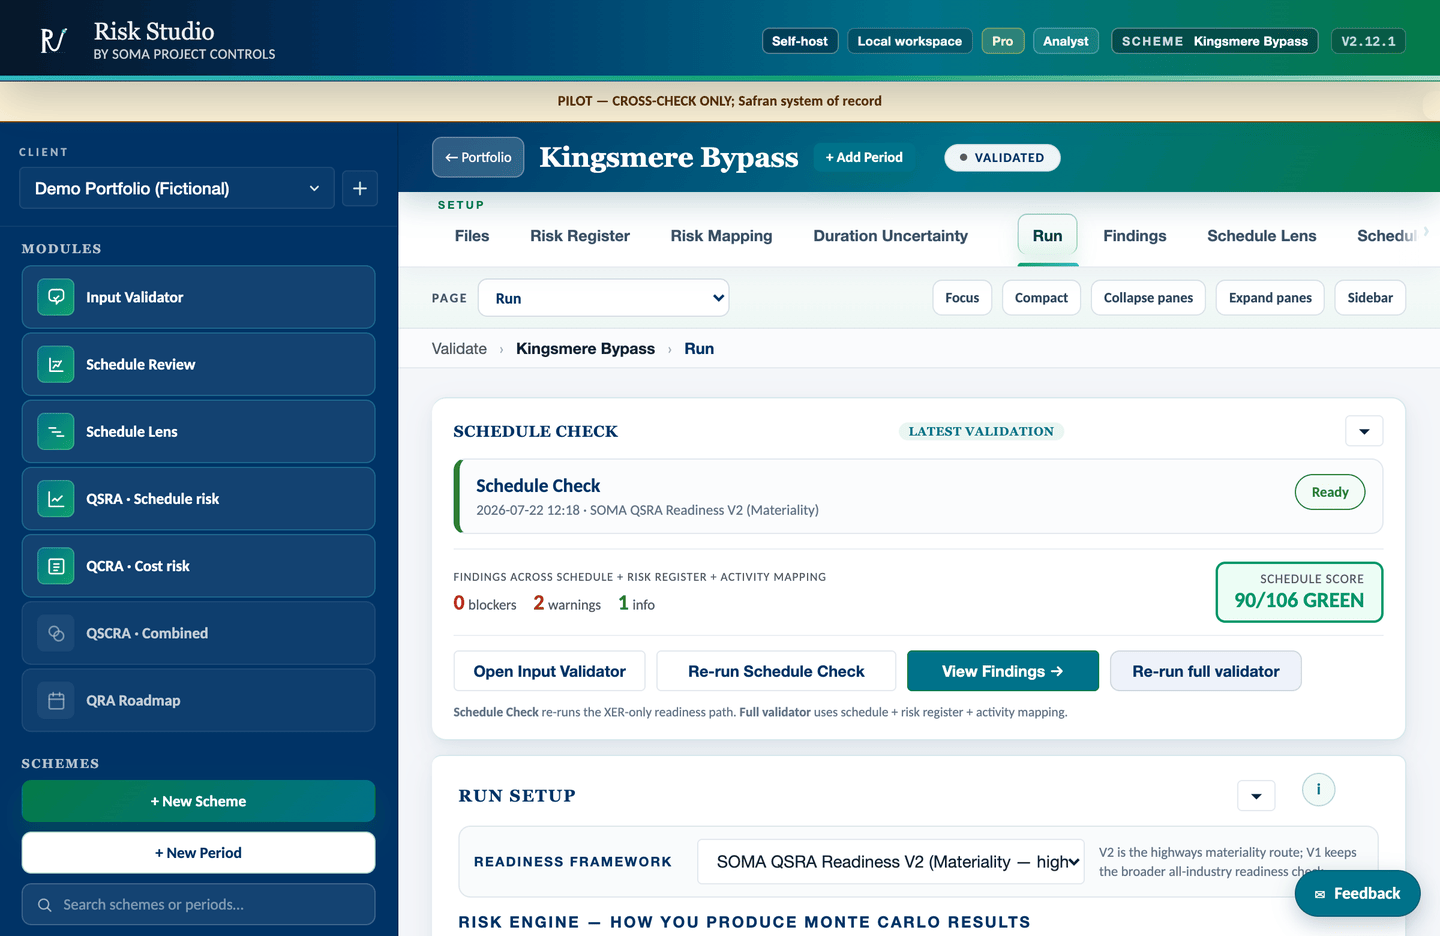Click the QSCRA Combined icon
The image size is (1440, 936).
[x=56, y=633]
